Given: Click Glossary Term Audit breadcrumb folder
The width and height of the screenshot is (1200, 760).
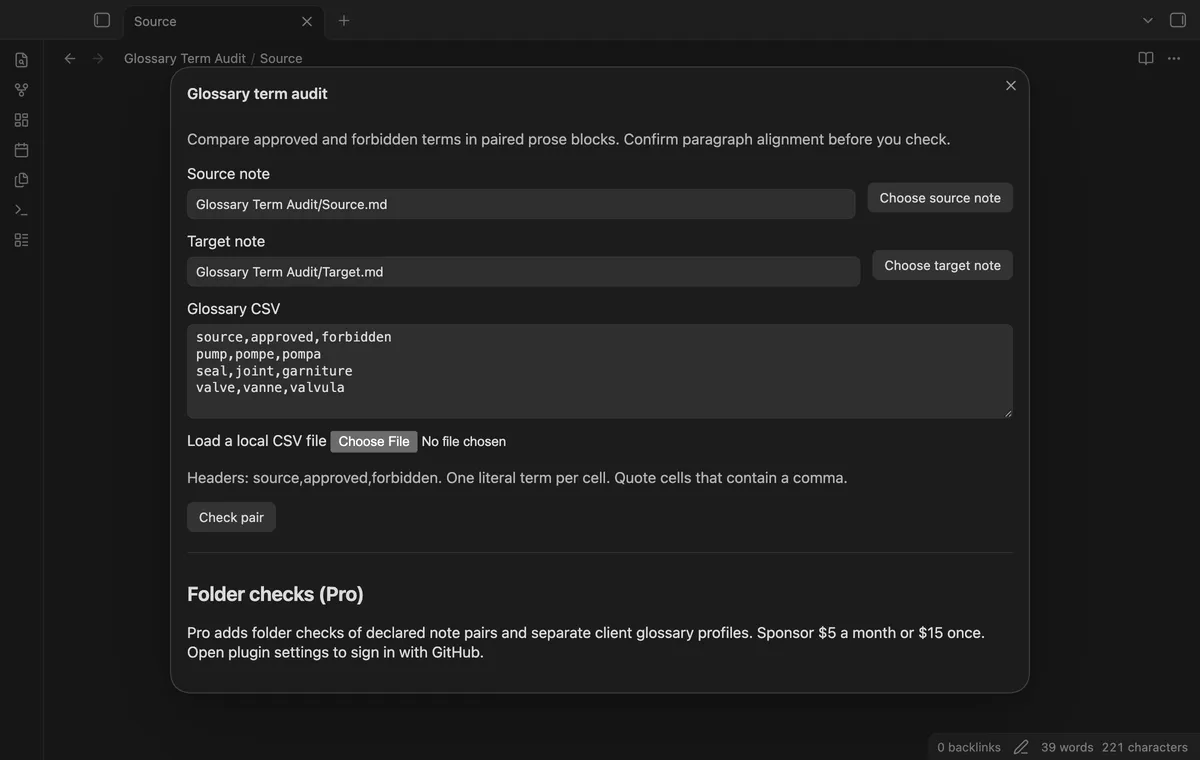Looking at the screenshot, I should click(x=185, y=58).
